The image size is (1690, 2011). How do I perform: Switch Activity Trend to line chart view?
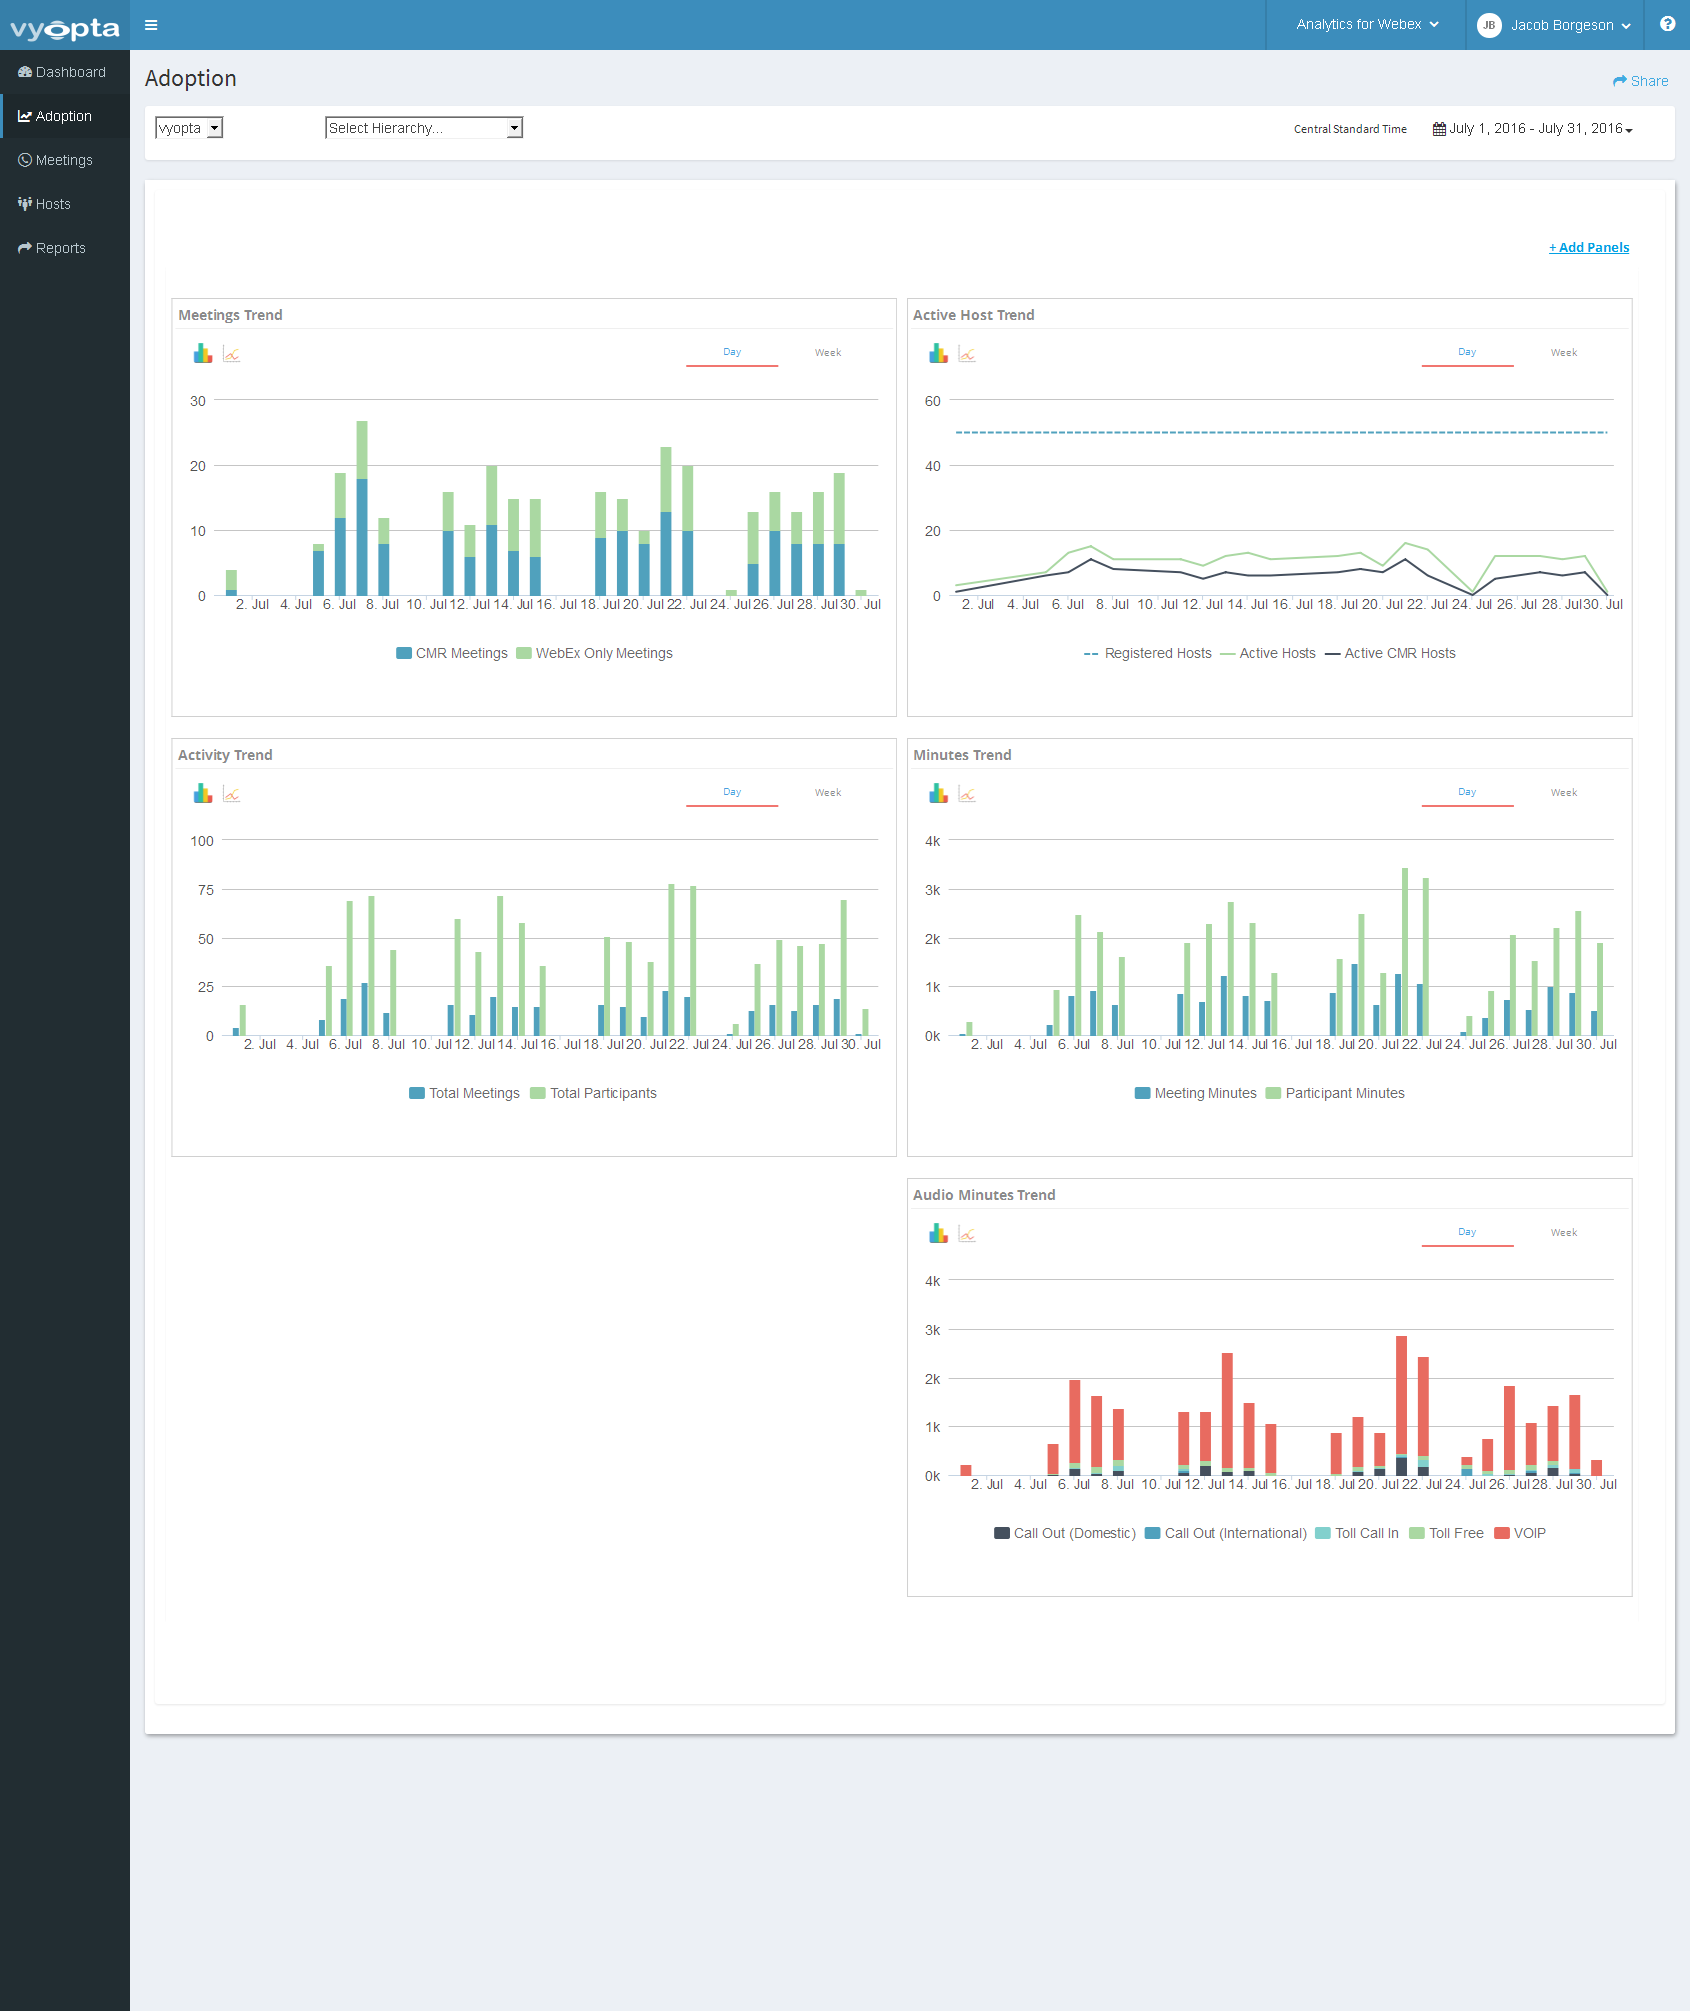pos(231,794)
